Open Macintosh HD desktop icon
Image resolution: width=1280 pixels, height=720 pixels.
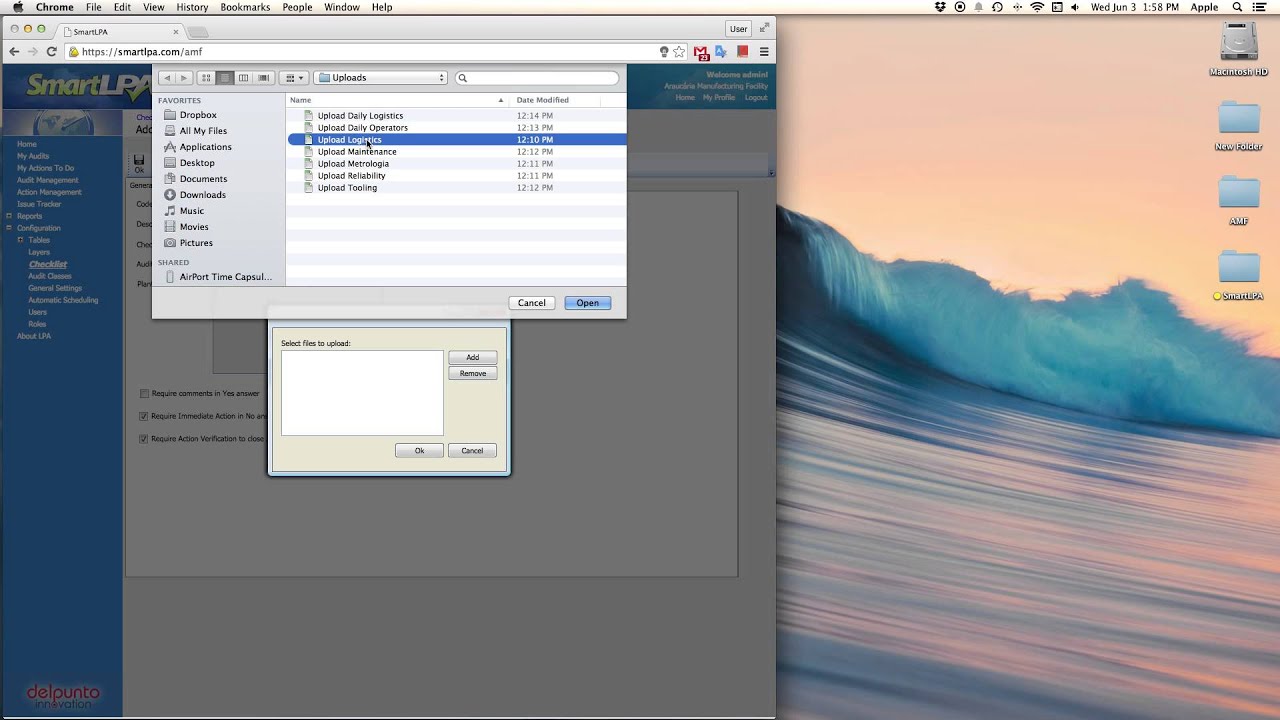point(1238,50)
